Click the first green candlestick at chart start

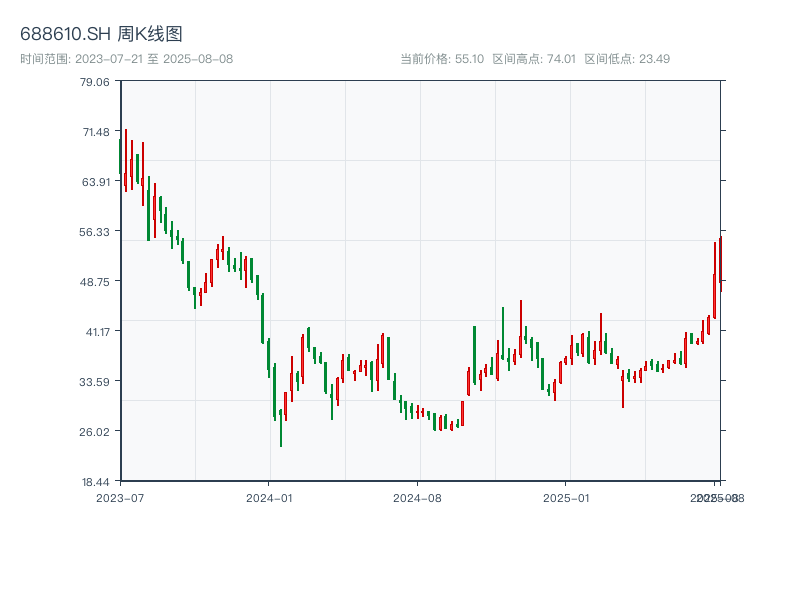[x=120, y=156]
